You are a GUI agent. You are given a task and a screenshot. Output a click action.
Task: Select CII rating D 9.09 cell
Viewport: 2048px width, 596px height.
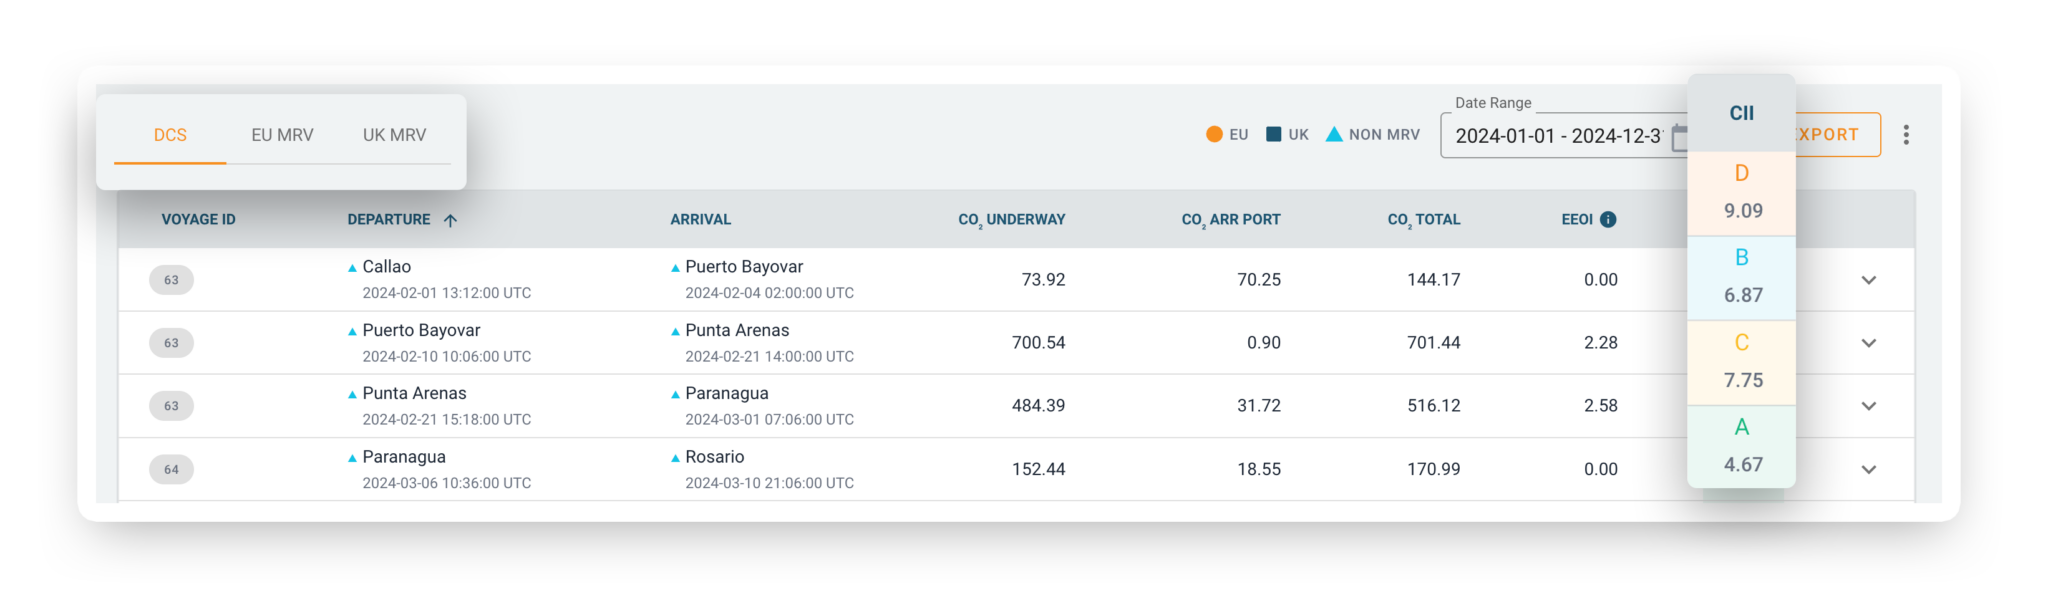(1741, 192)
